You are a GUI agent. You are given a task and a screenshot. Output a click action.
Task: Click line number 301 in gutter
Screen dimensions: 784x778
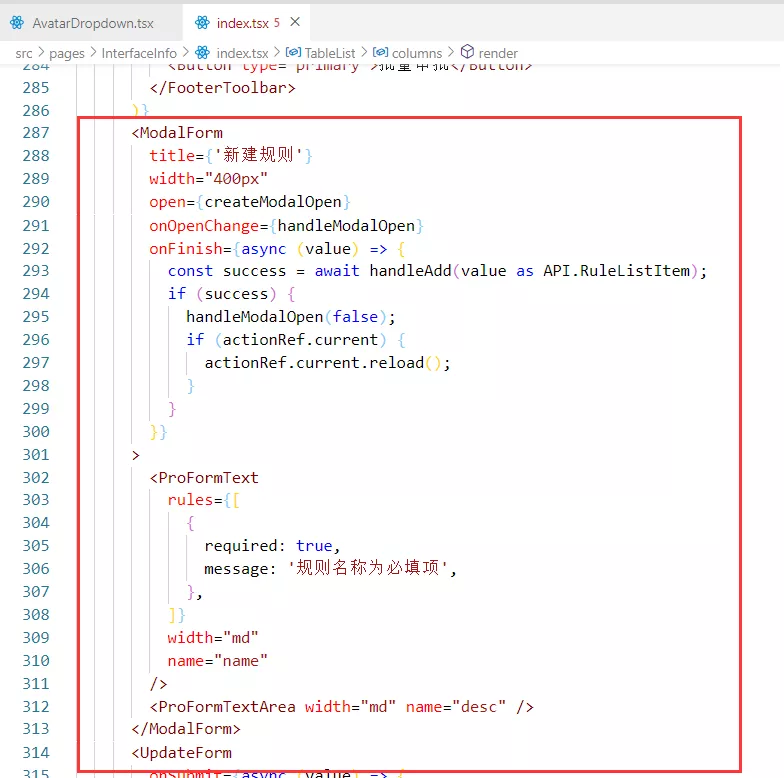(36, 455)
